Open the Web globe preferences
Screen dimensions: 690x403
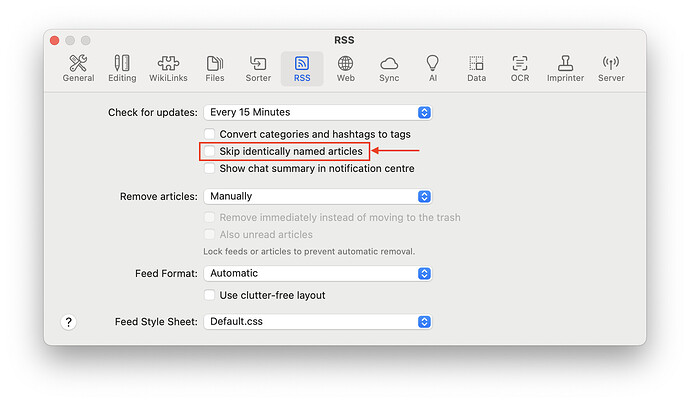345,69
